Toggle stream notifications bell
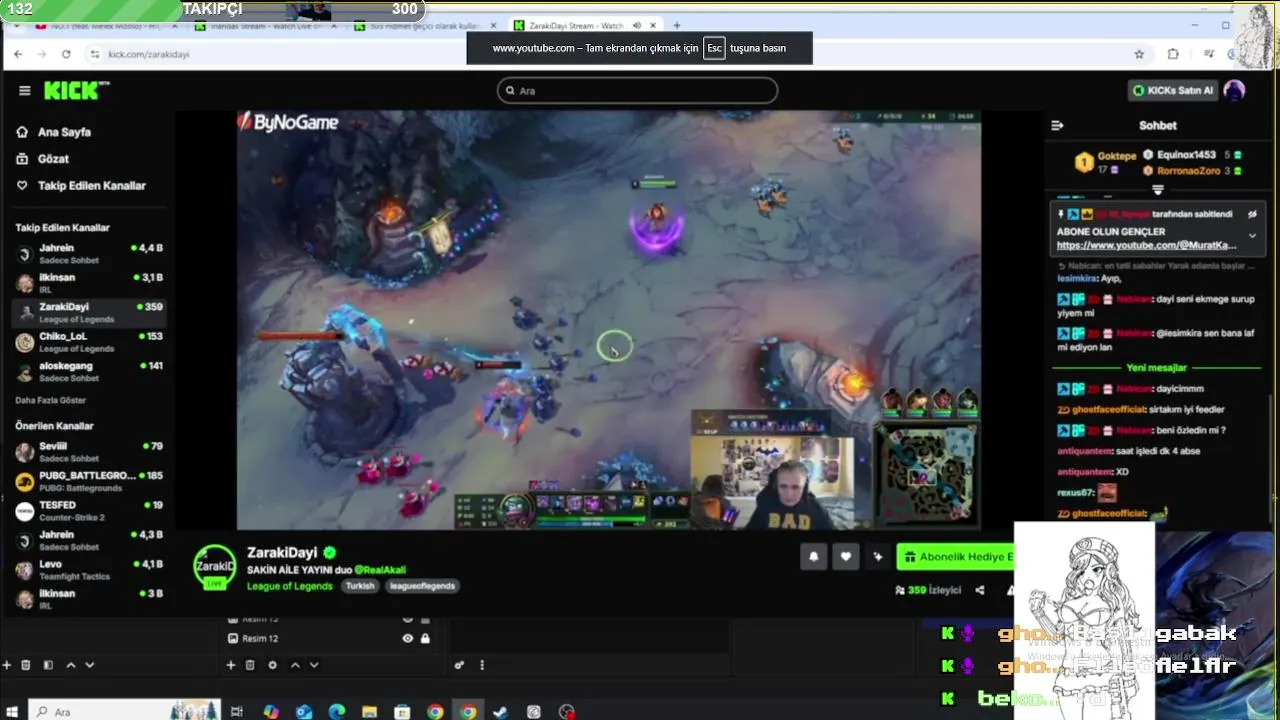Screen dimensions: 1280x720 click(x=813, y=557)
